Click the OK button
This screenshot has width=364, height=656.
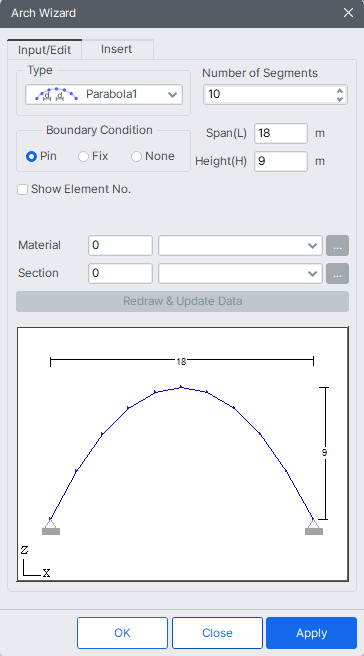(x=122, y=633)
